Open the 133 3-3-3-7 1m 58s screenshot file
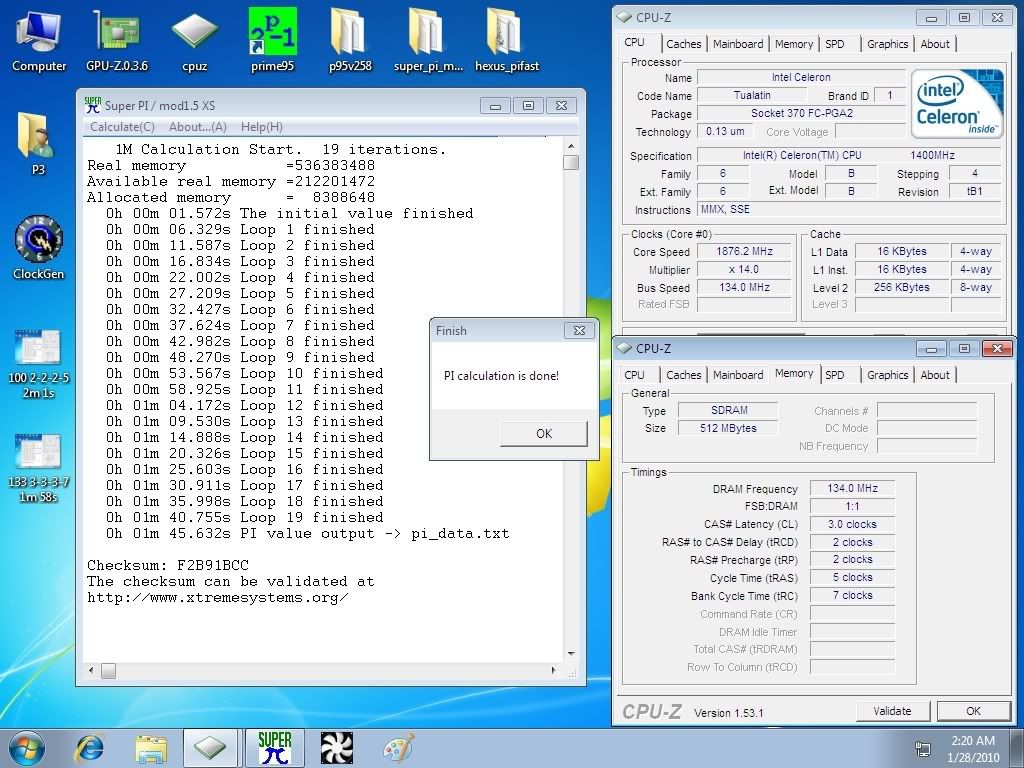Viewport: 1024px width, 768px height. tap(39, 469)
